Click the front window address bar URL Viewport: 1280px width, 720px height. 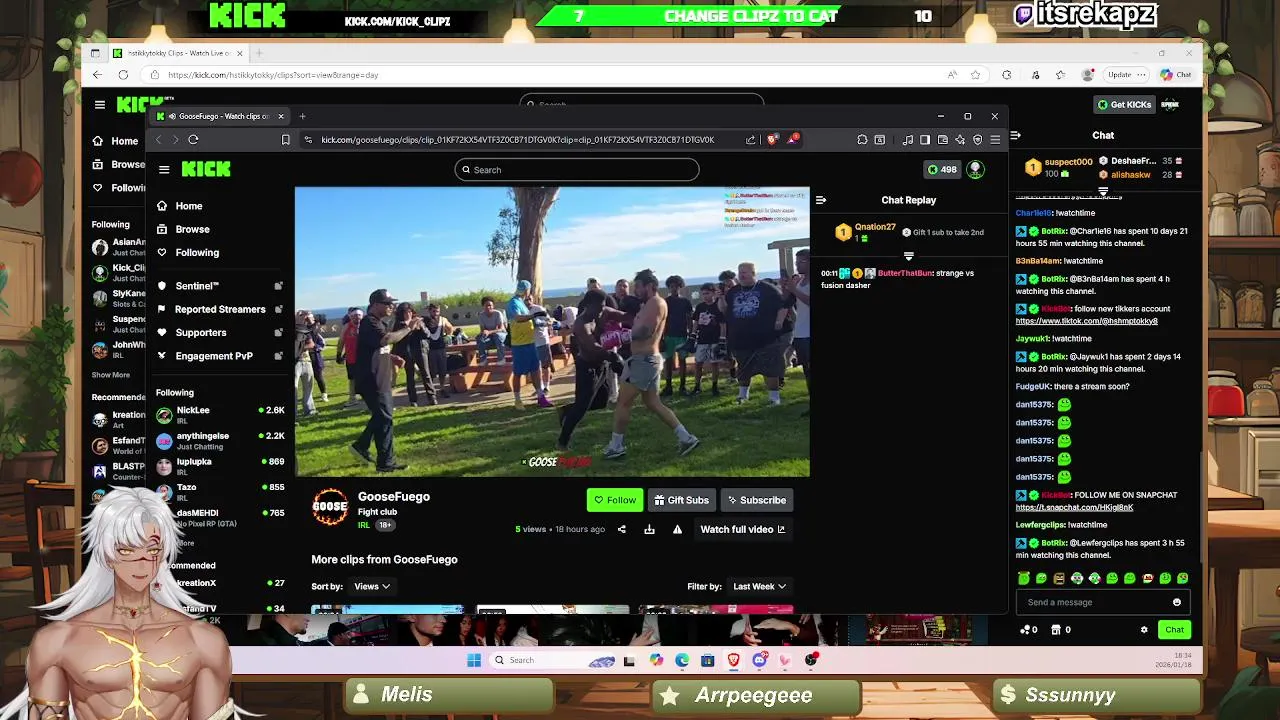(518, 140)
